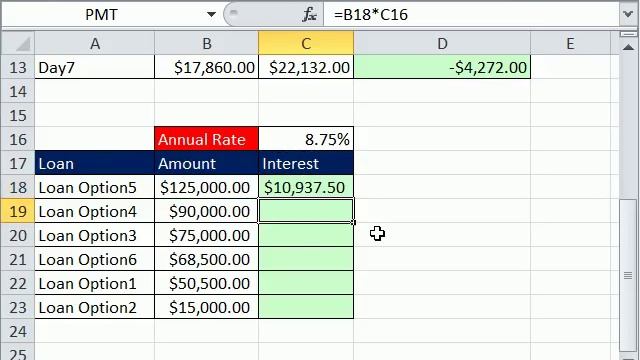This screenshot has width=640, height=360.
Task: Click the Insert Function fx icon
Action: 309,15
